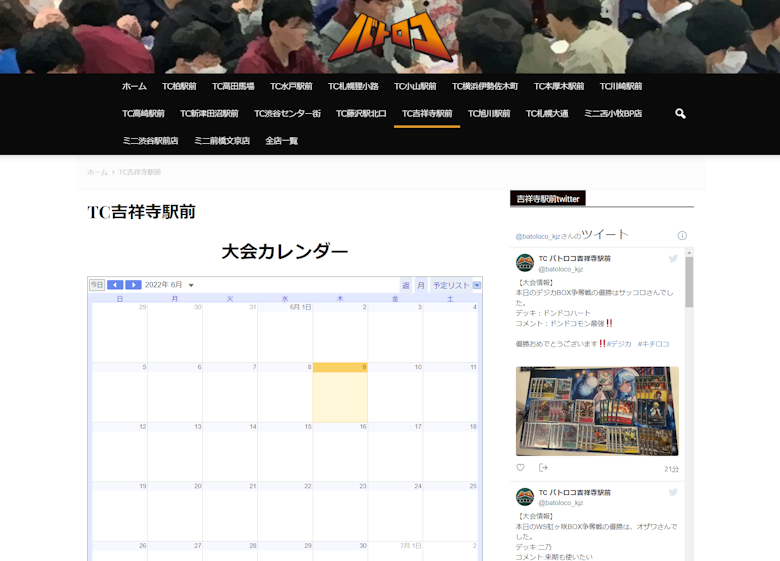Switch calendar to 予定リスト view
This screenshot has height=561, width=780.
(451, 285)
